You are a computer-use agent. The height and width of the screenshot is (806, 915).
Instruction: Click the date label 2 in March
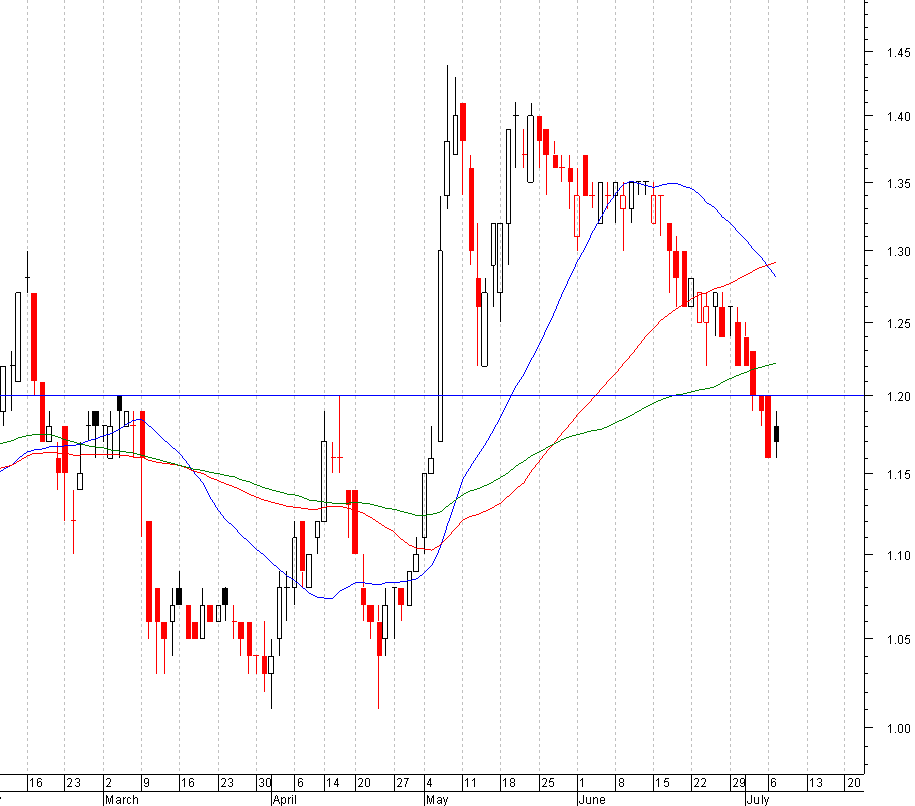109,783
